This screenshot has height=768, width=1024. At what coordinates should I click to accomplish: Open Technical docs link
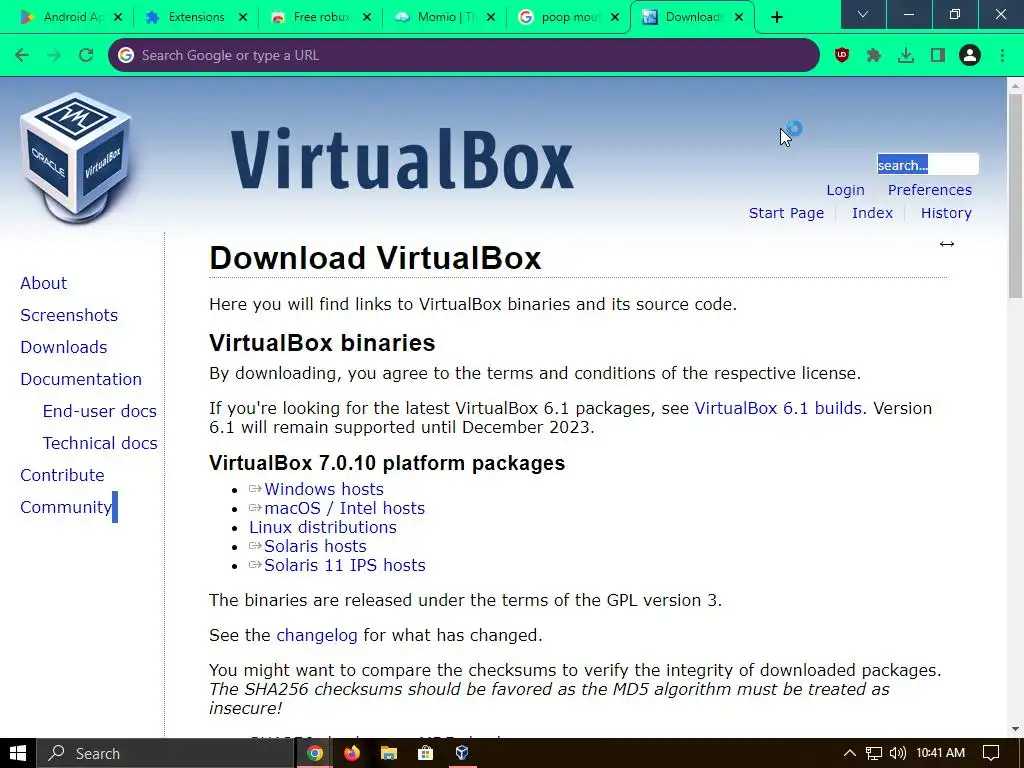pos(100,443)
